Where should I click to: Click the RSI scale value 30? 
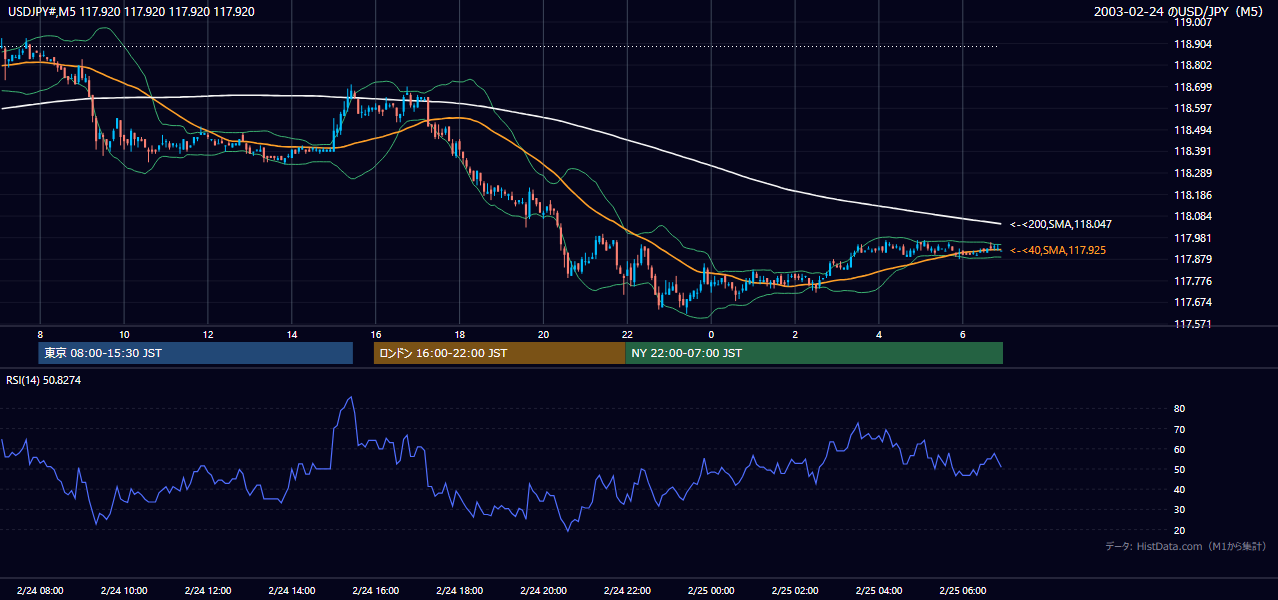pos(1180,510)
